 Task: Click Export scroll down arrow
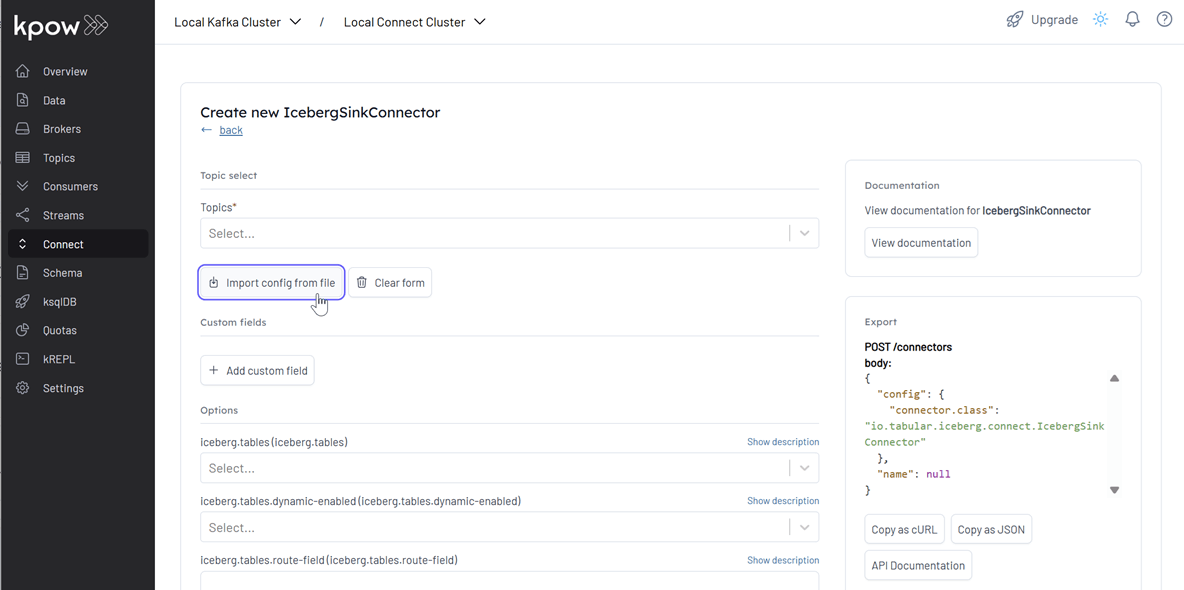pyautogui.click(x=1114, y=490)
